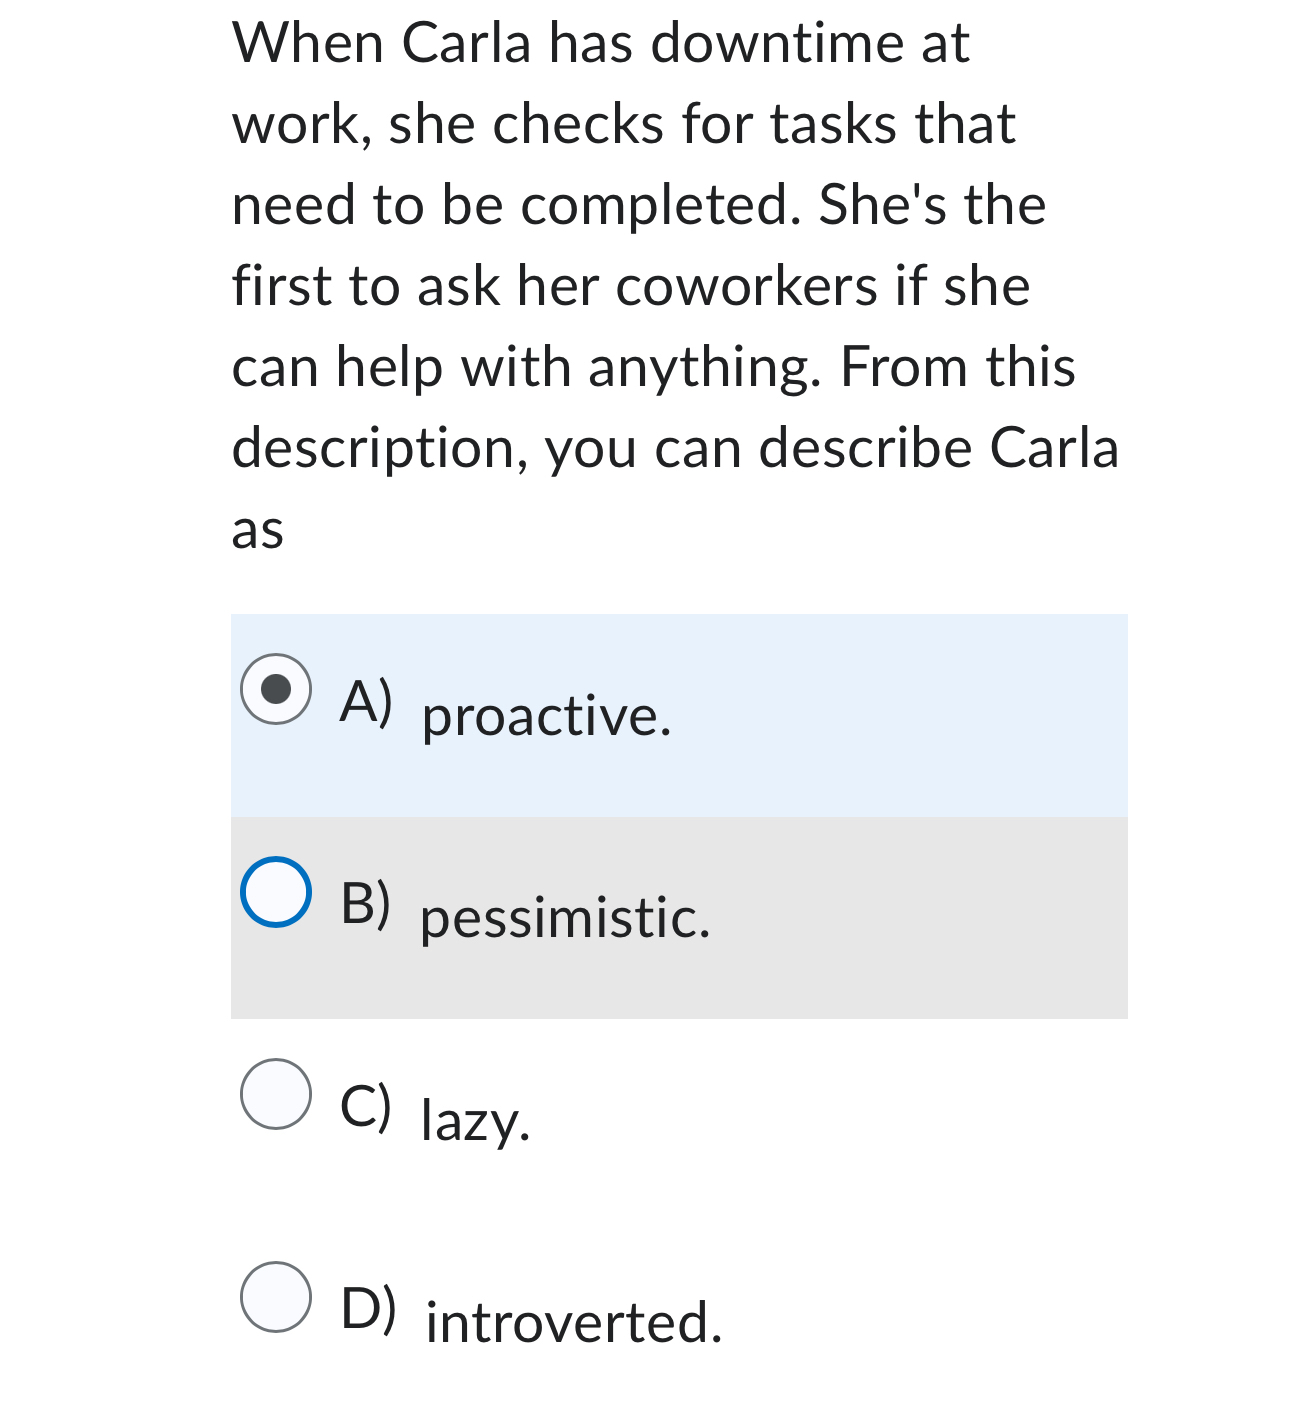The width and height of the screenshot is (1290, 1408).
Task: Click the label text 'introverted.'
Action: click(573, 1322)
